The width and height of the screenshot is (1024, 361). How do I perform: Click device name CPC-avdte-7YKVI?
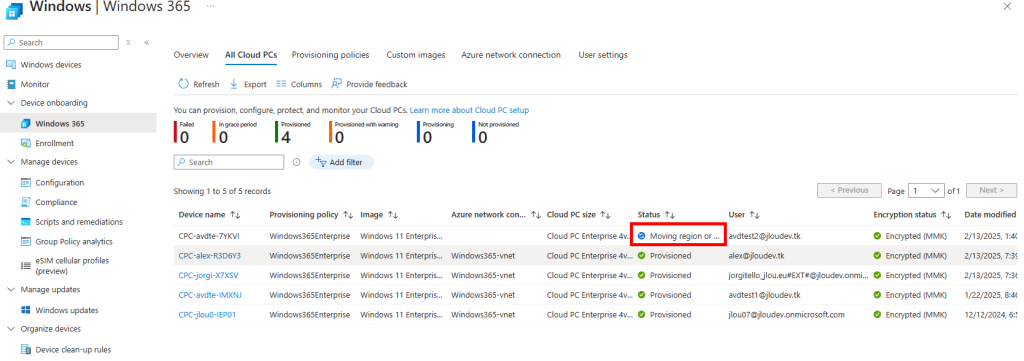pyautogui.click(x=210, y=236)
